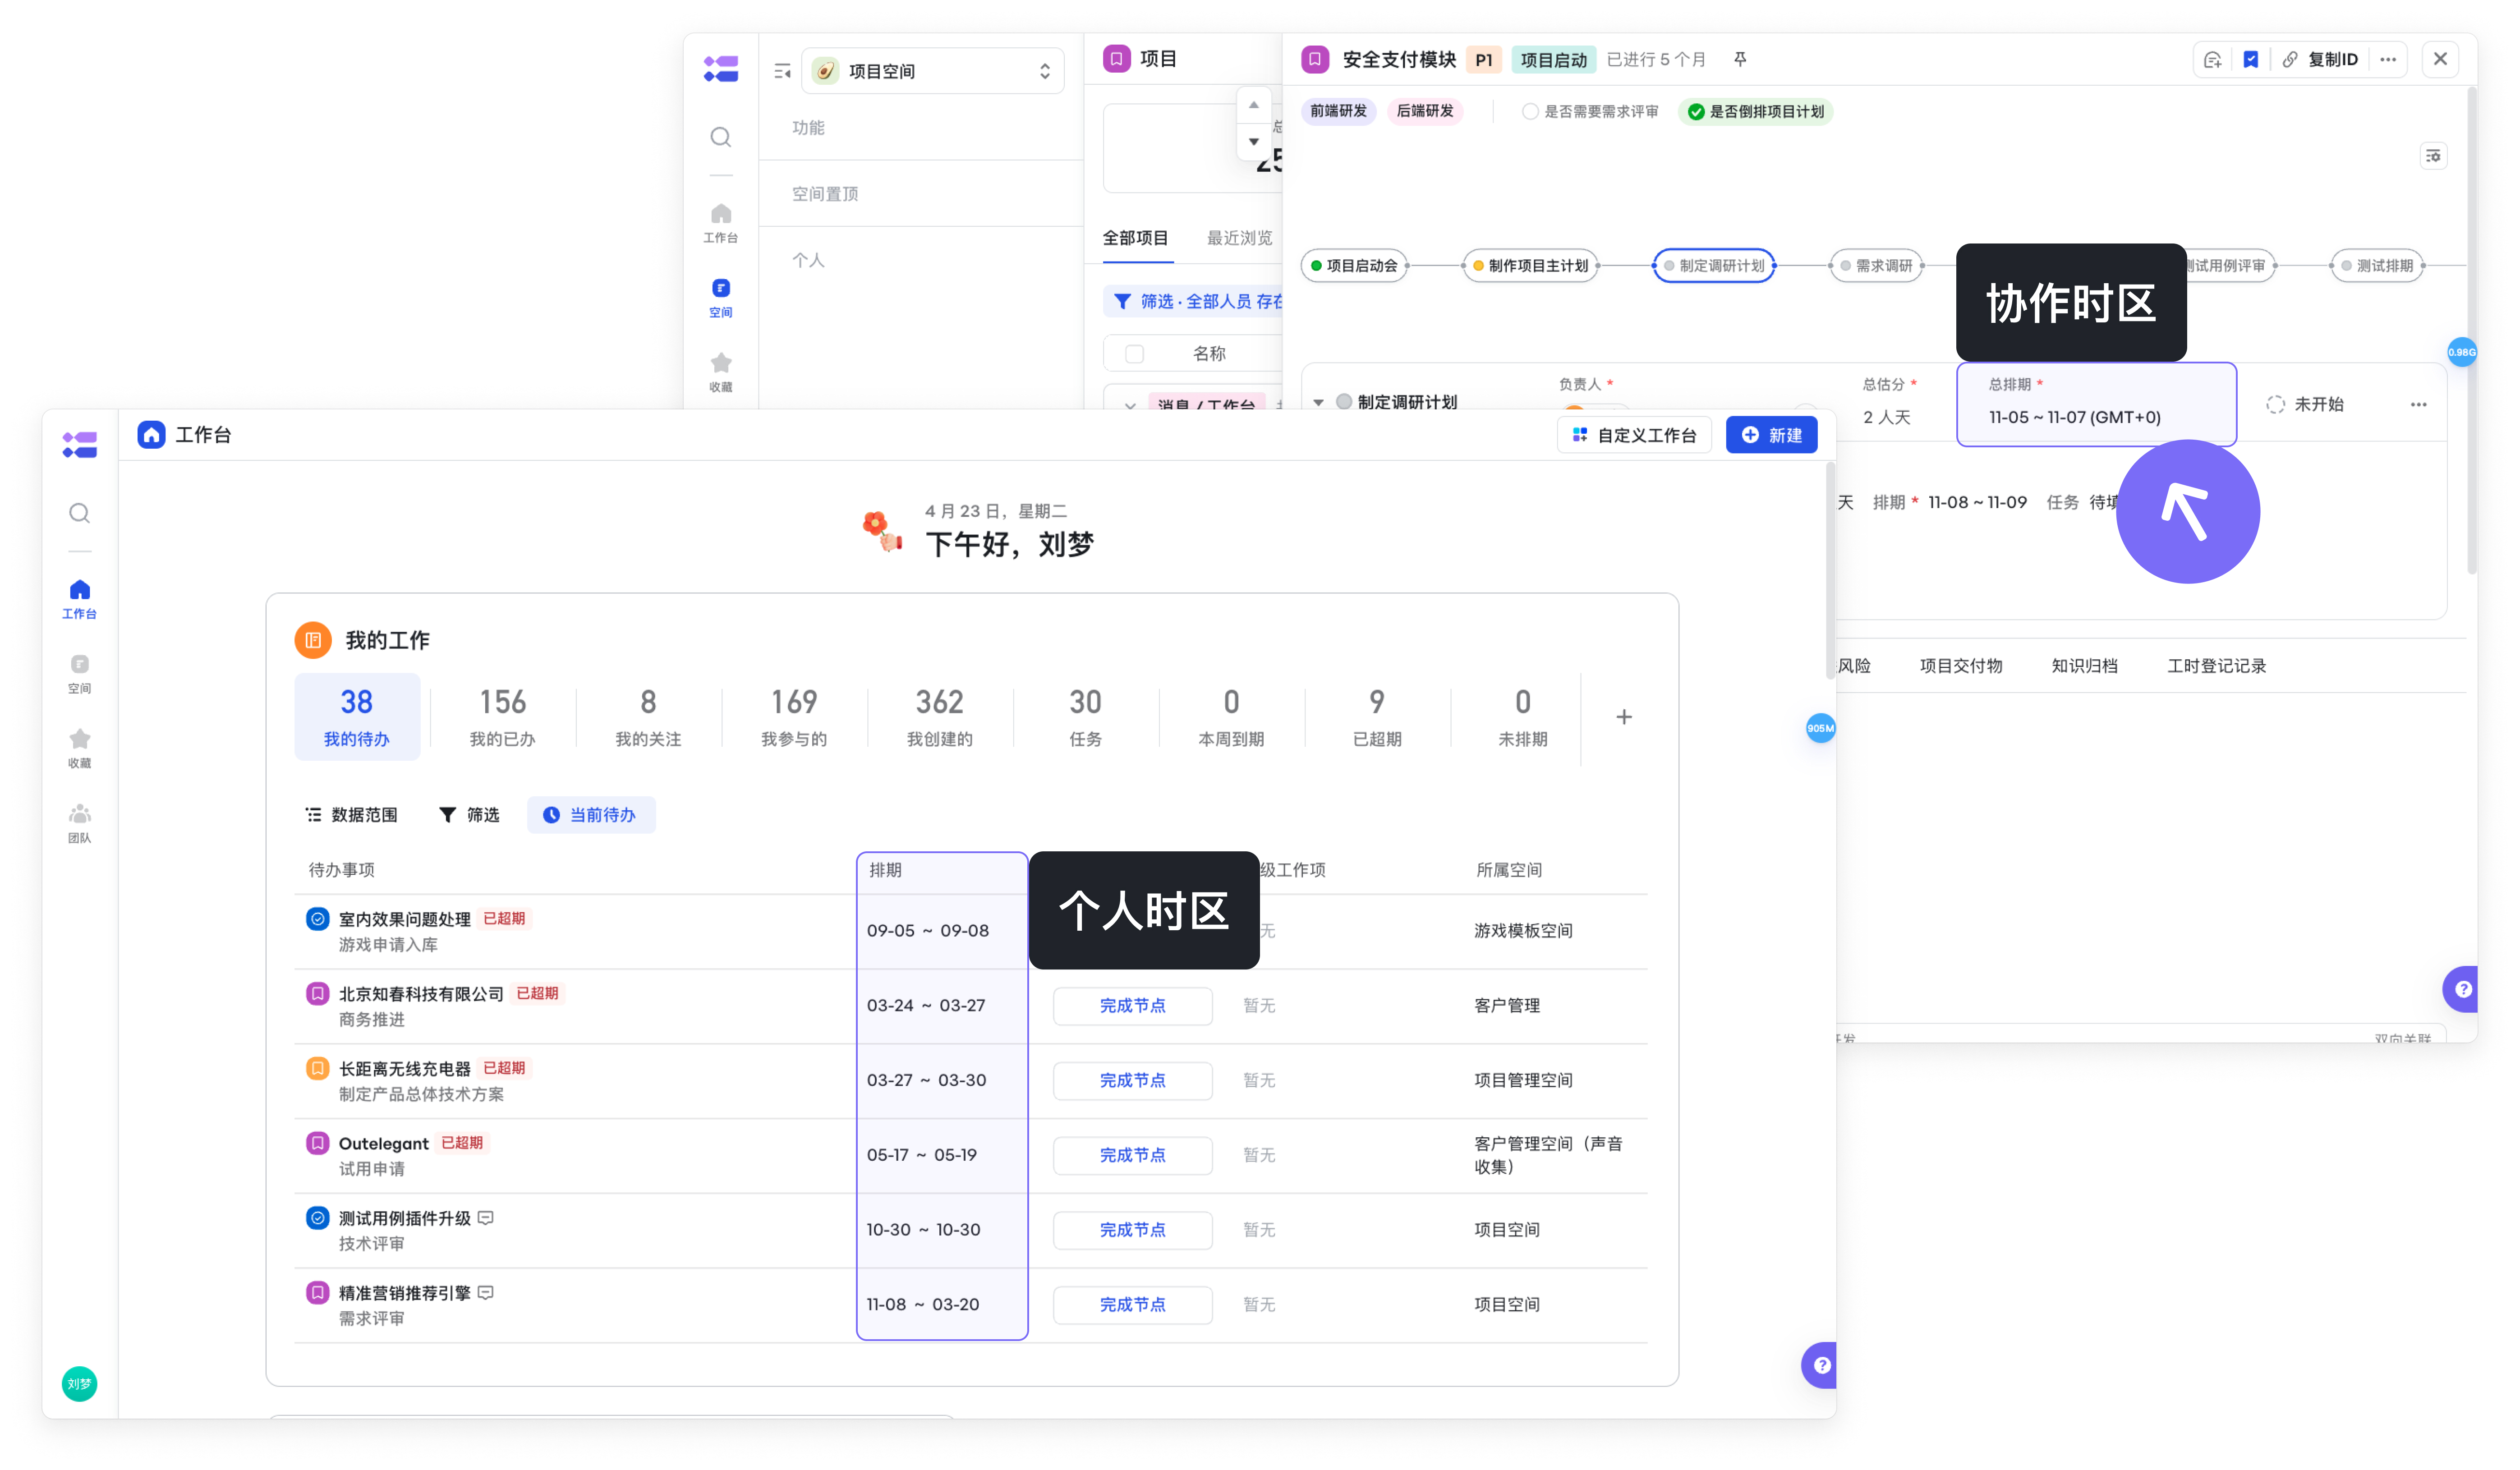The image size is (2520, 1470).
Task: Select the 已超期 tab
Action: [x=1377, y=717]
